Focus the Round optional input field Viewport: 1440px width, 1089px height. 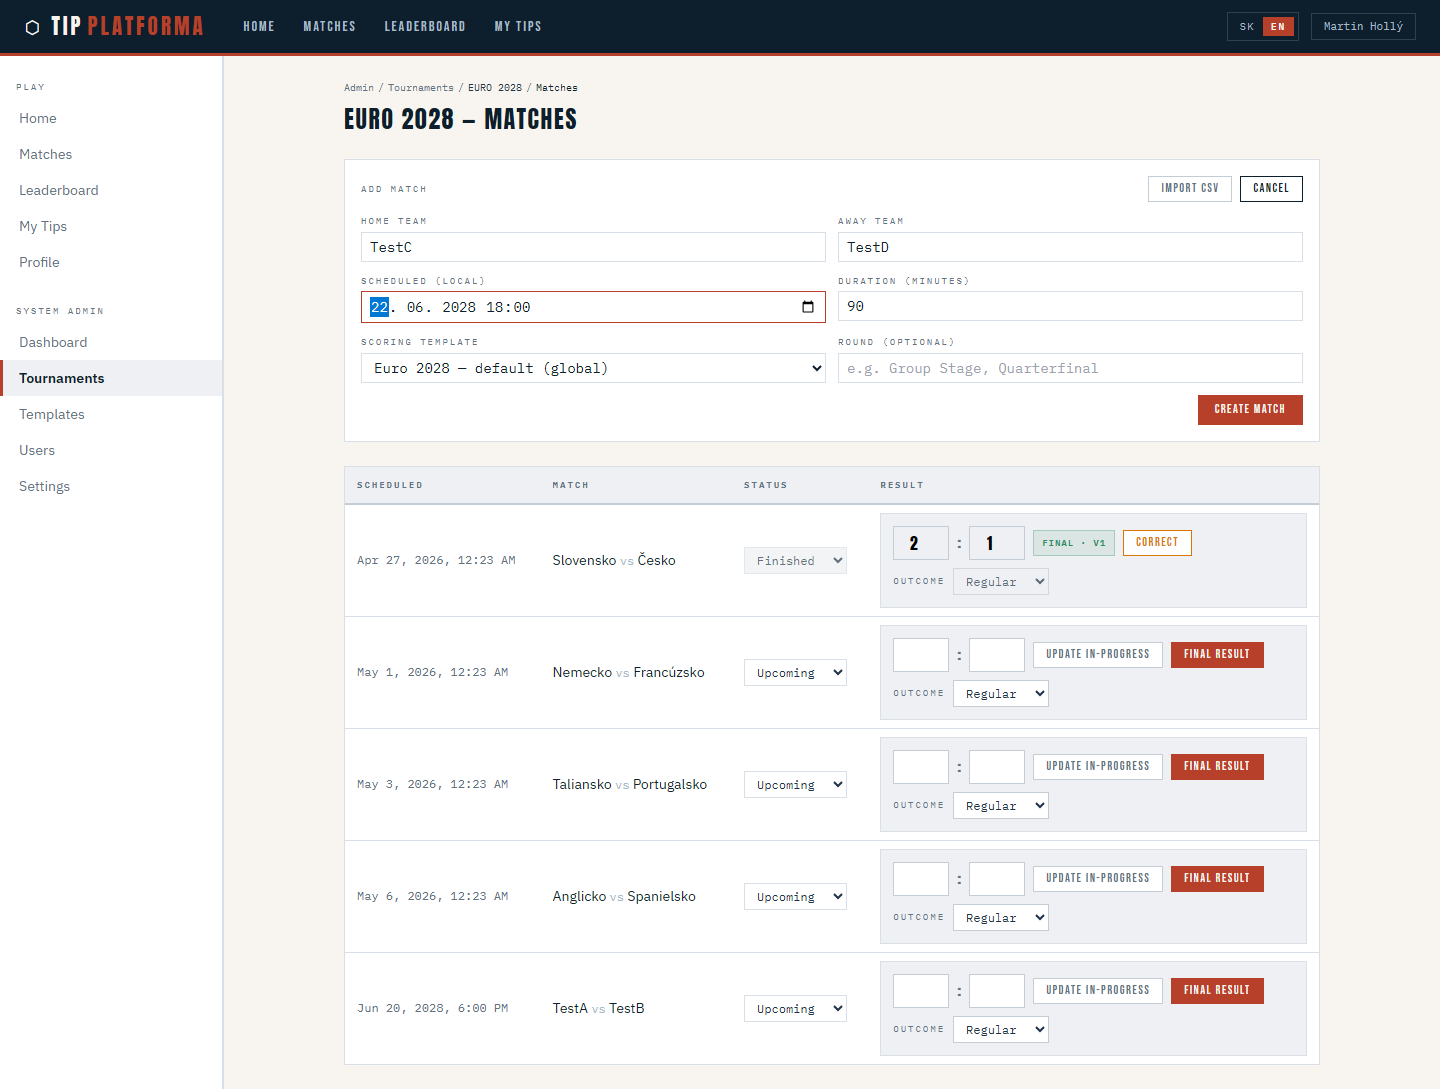pos(1070,368)
